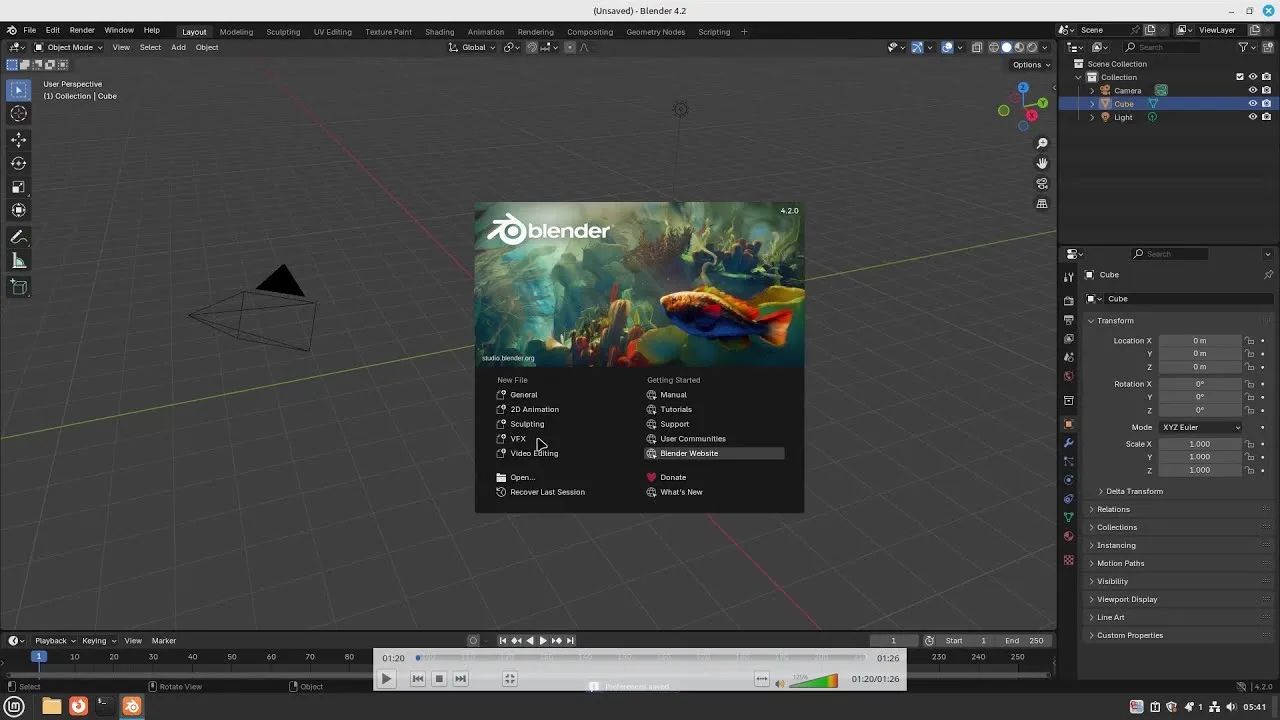The width and height of the screenshot is (1280, 720).
Task: Open the Add menu in viewport header
Action: (178, 47)
